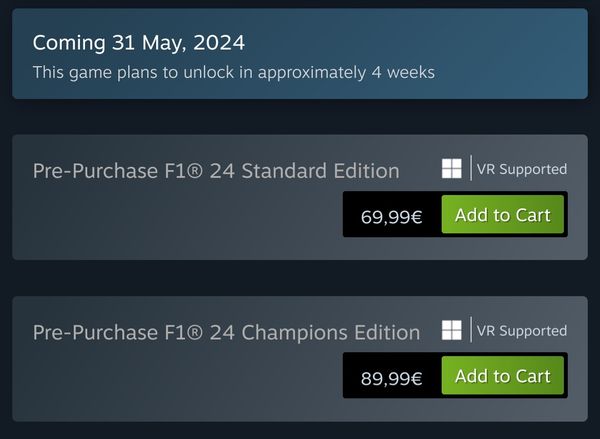Click empty area of Champions Edition panel
Screen dimensions: 600x439
pos(172,387)
